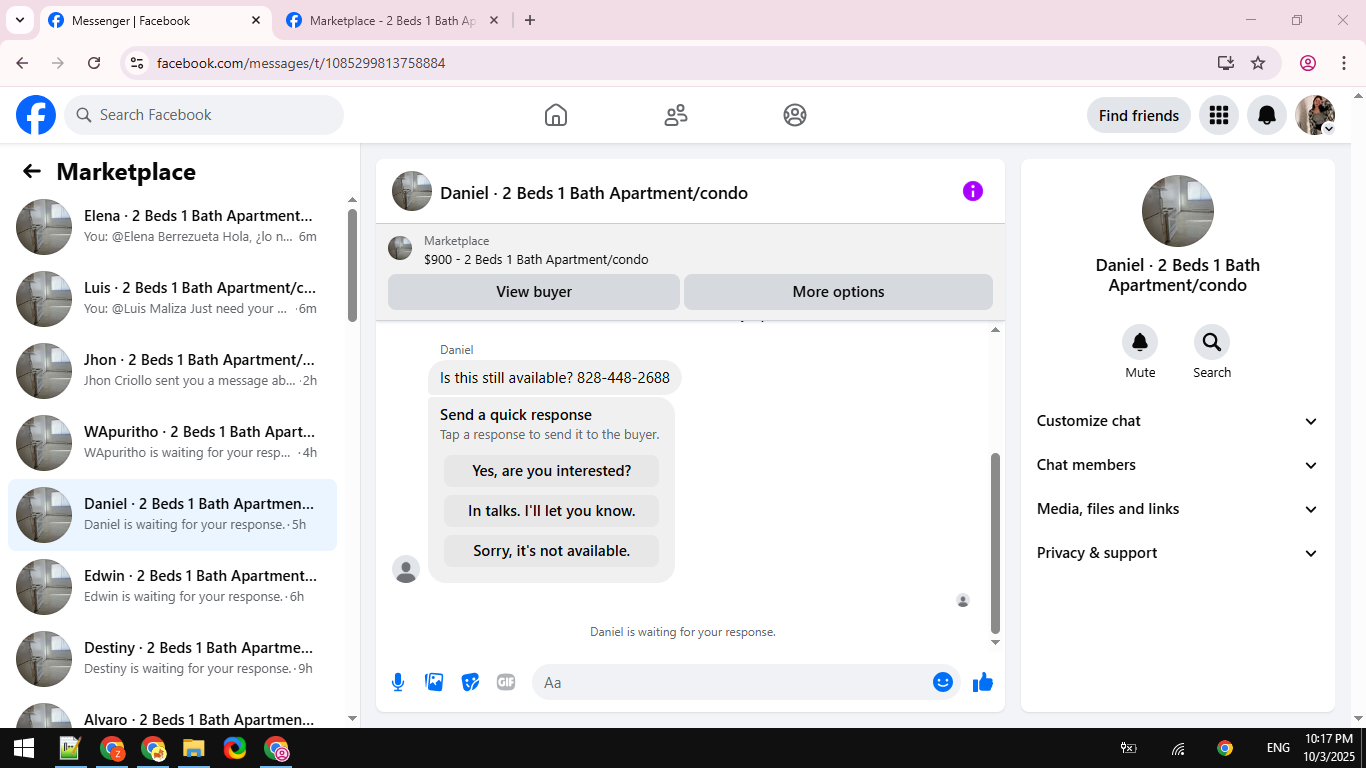Open the taskbar clock and date
Image resolution: width=1366 pixels, height=768 pixels.
point(1329,748)
